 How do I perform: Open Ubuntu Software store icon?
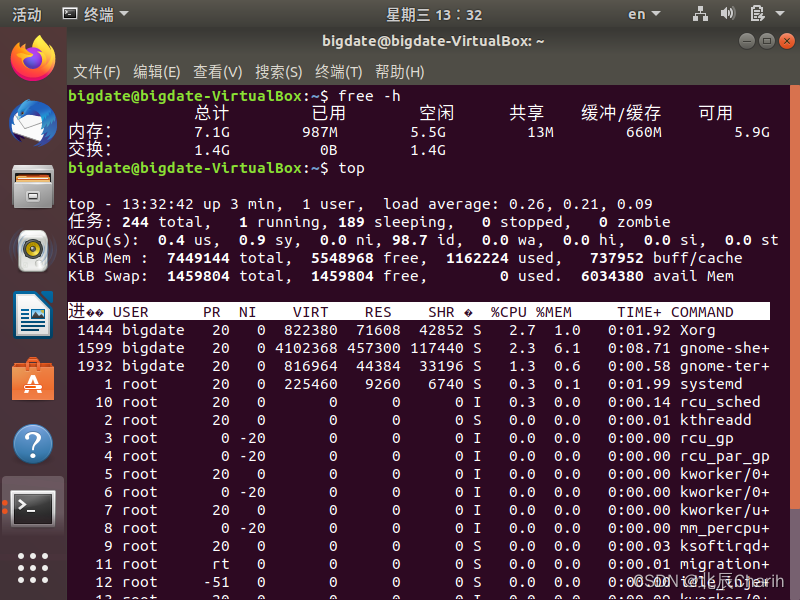coord(33,379)
